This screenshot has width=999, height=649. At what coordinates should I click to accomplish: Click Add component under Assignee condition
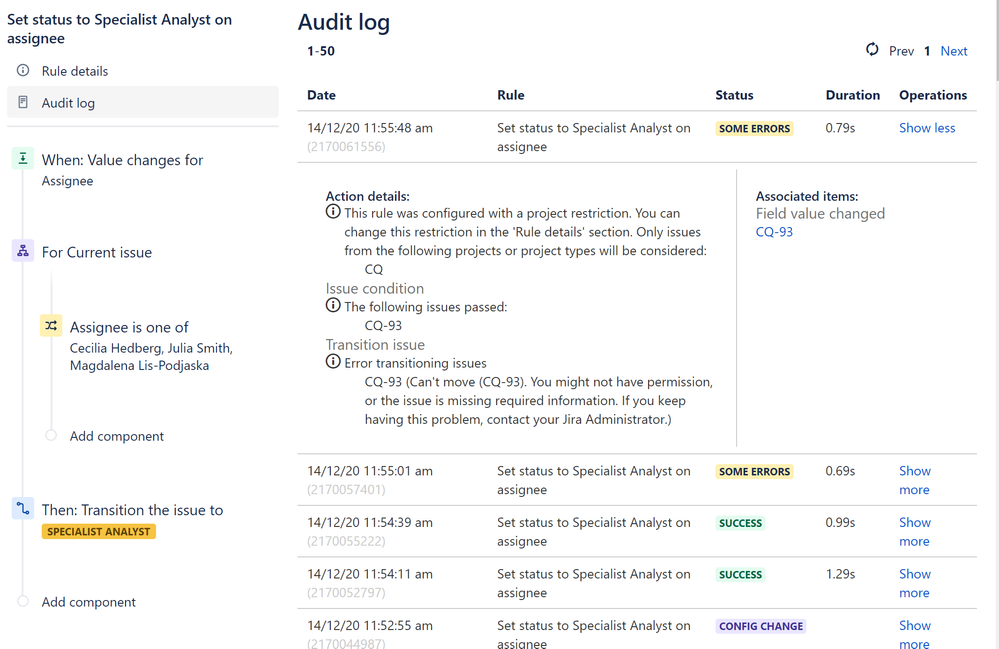coord(117,436)
